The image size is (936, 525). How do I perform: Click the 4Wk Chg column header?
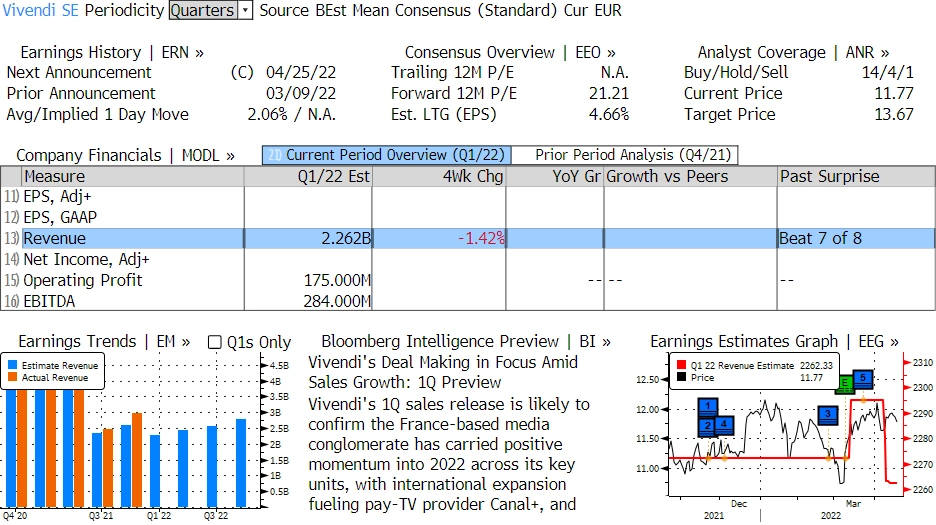[x=439, y=177]
